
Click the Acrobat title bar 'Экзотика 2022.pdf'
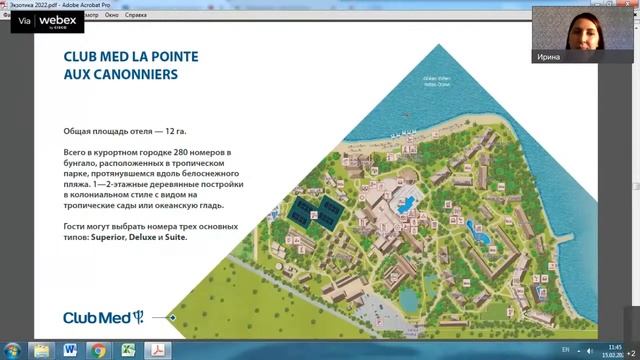pos(59,5)
